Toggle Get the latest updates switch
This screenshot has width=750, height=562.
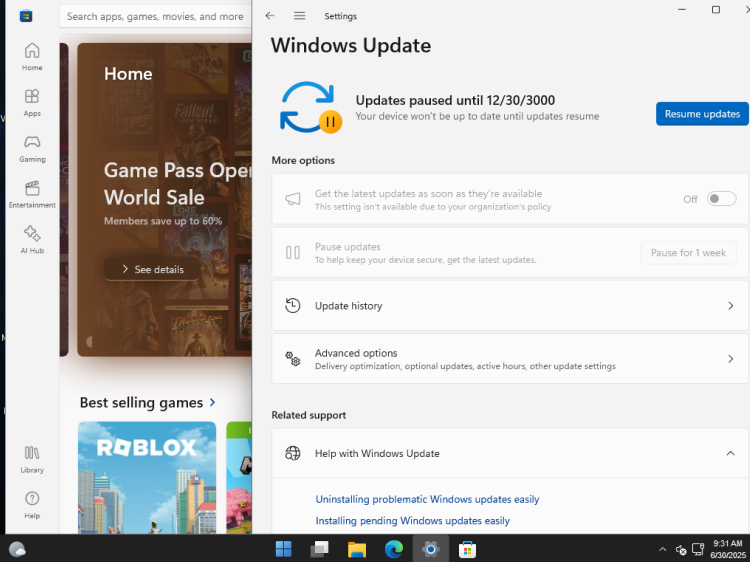tap(721, 199)
